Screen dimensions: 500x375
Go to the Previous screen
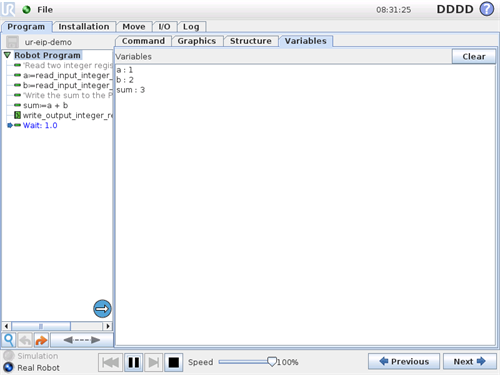[x=404, y=361]
